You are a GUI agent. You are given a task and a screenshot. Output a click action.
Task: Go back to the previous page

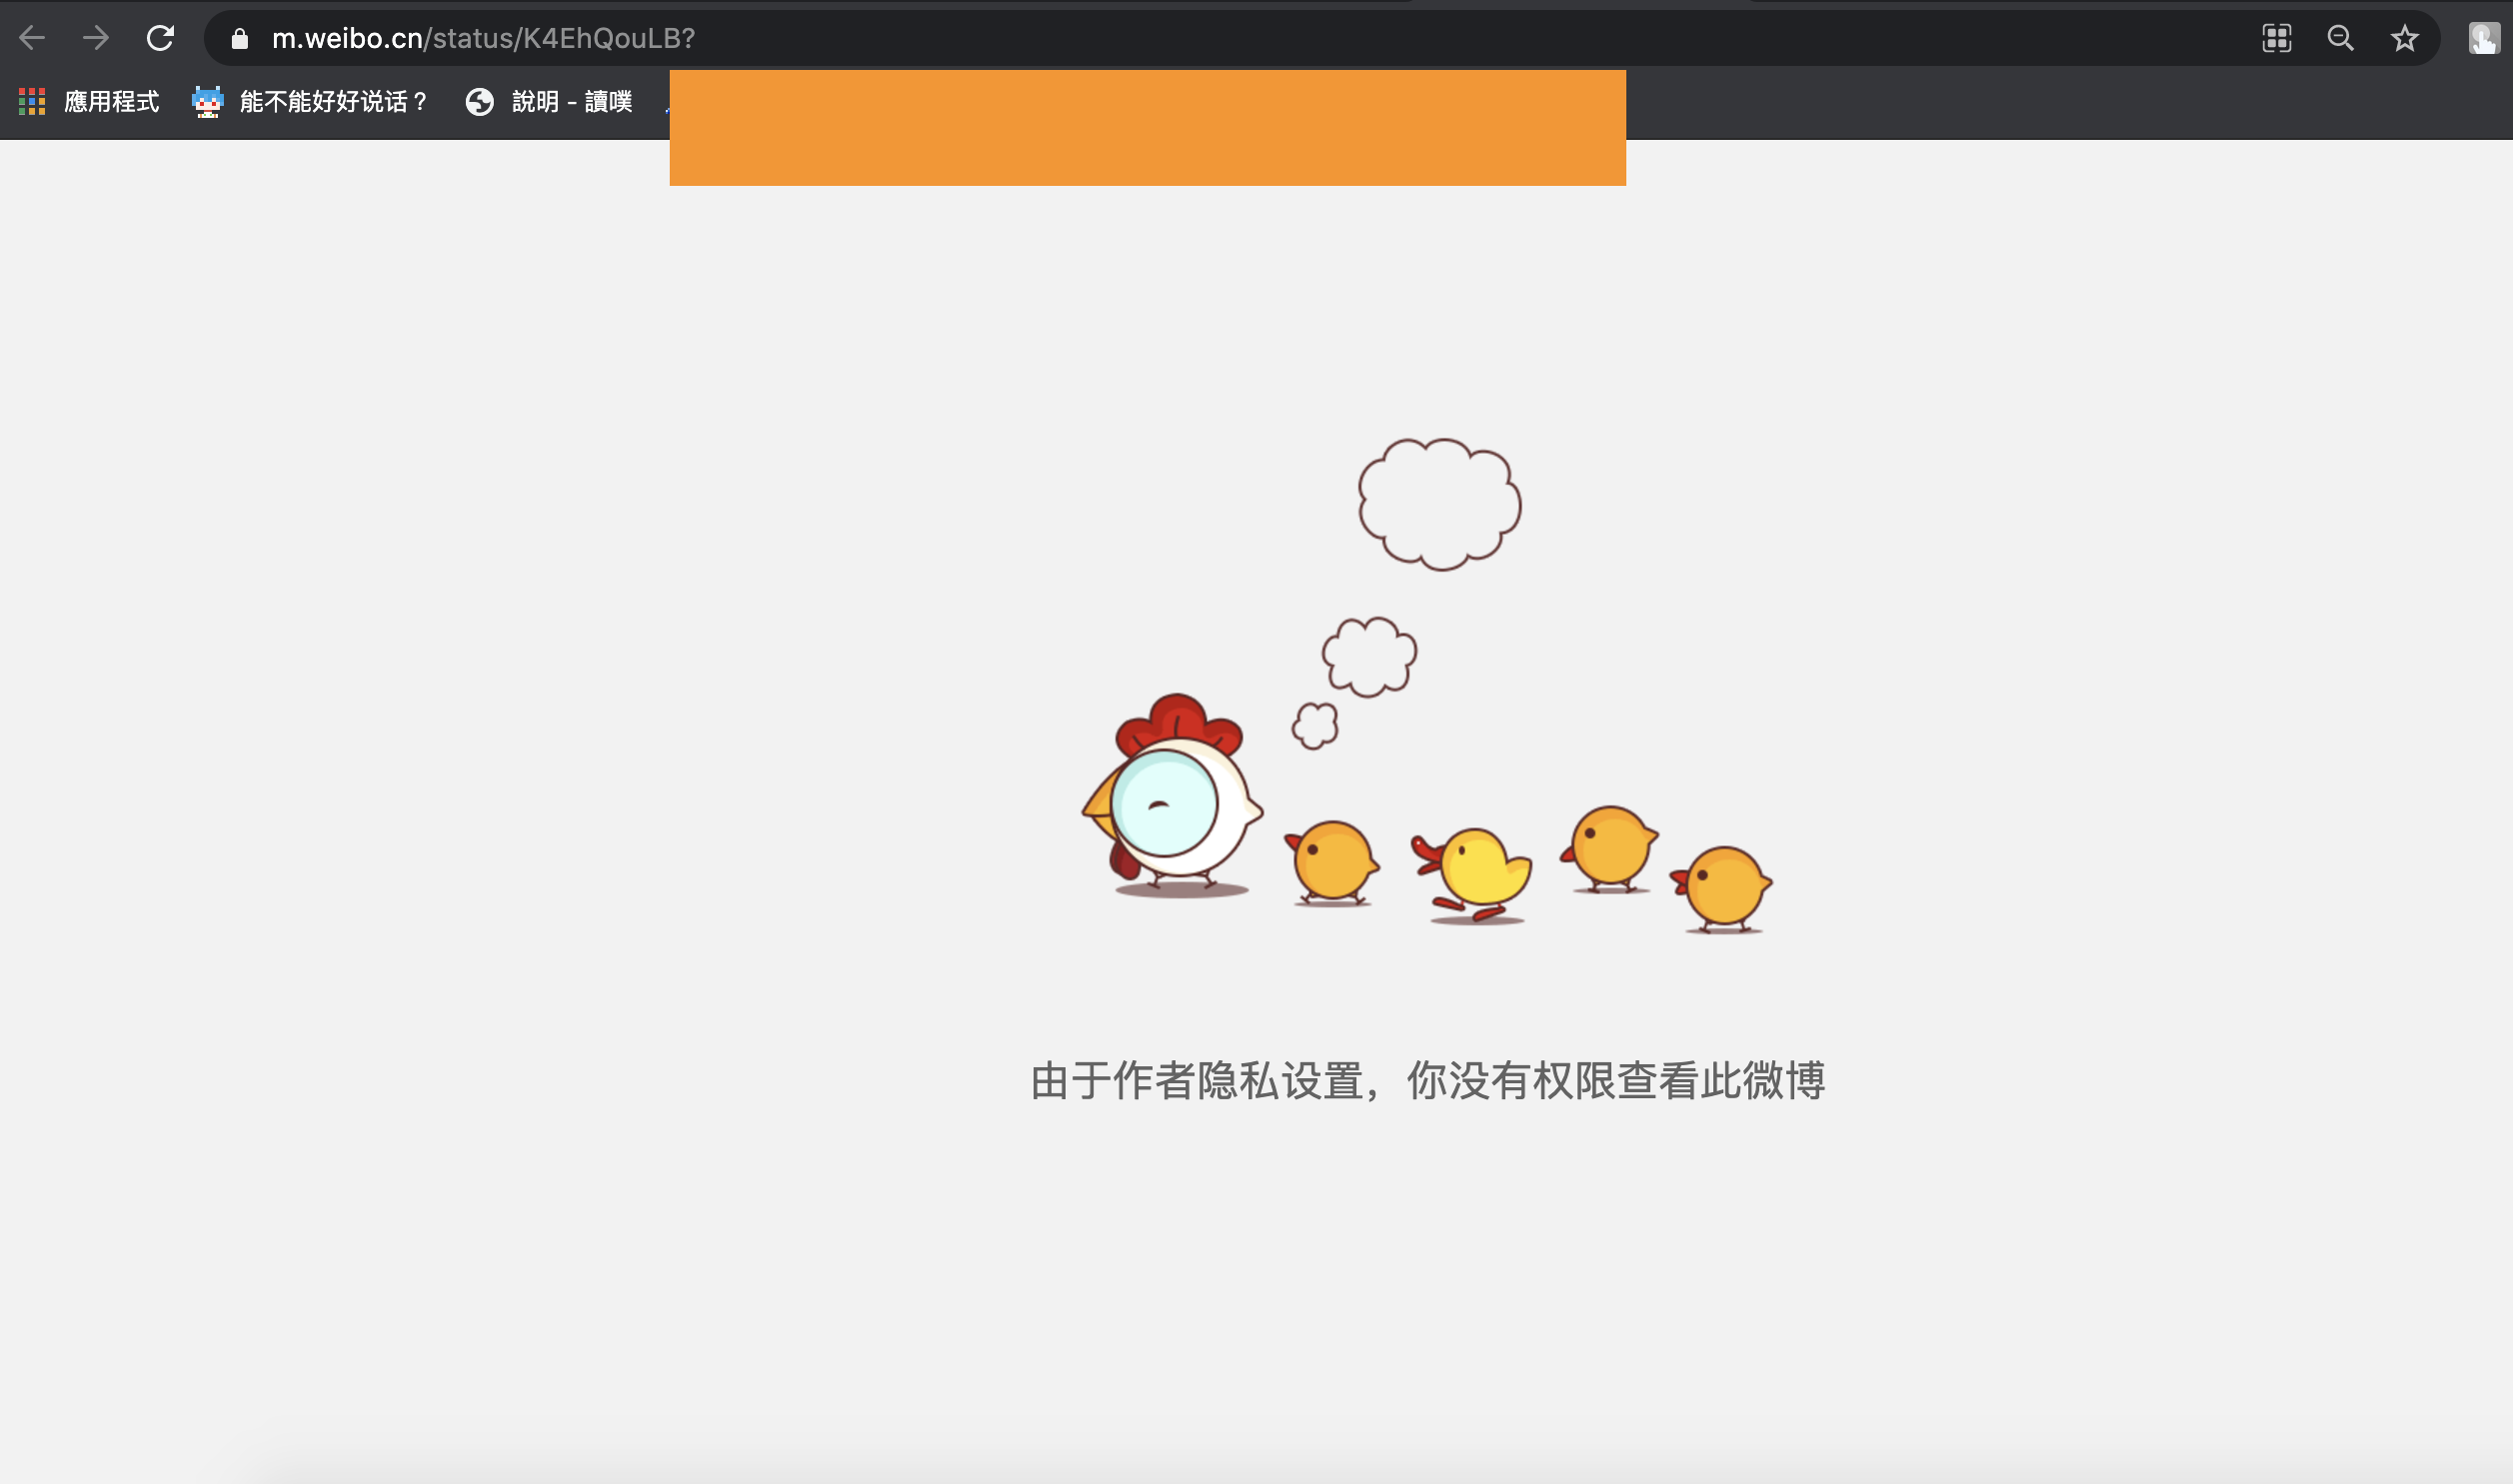[32, 38]
